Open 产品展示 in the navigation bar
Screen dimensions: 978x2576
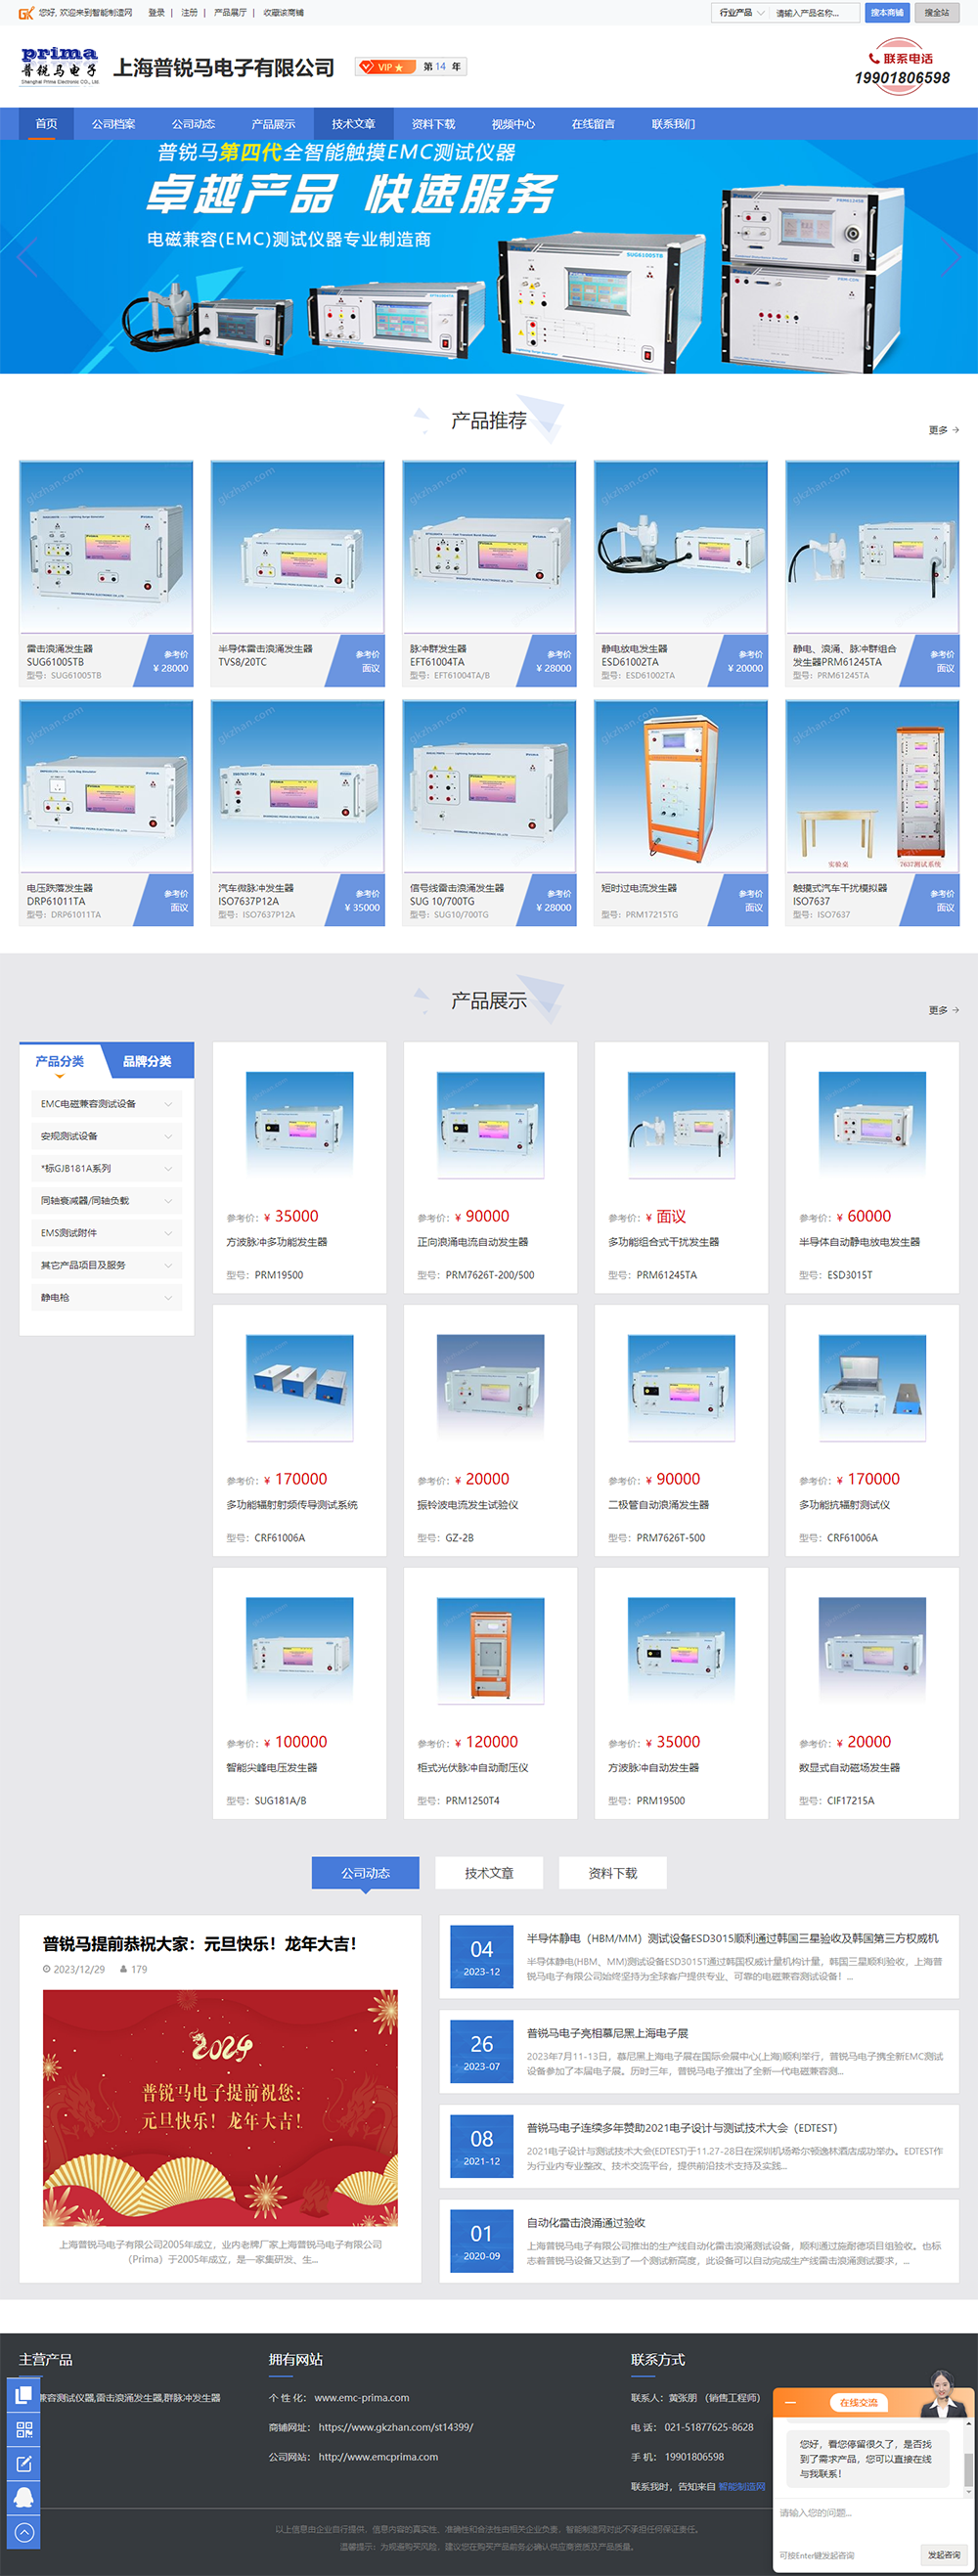[x=273, y=124]
